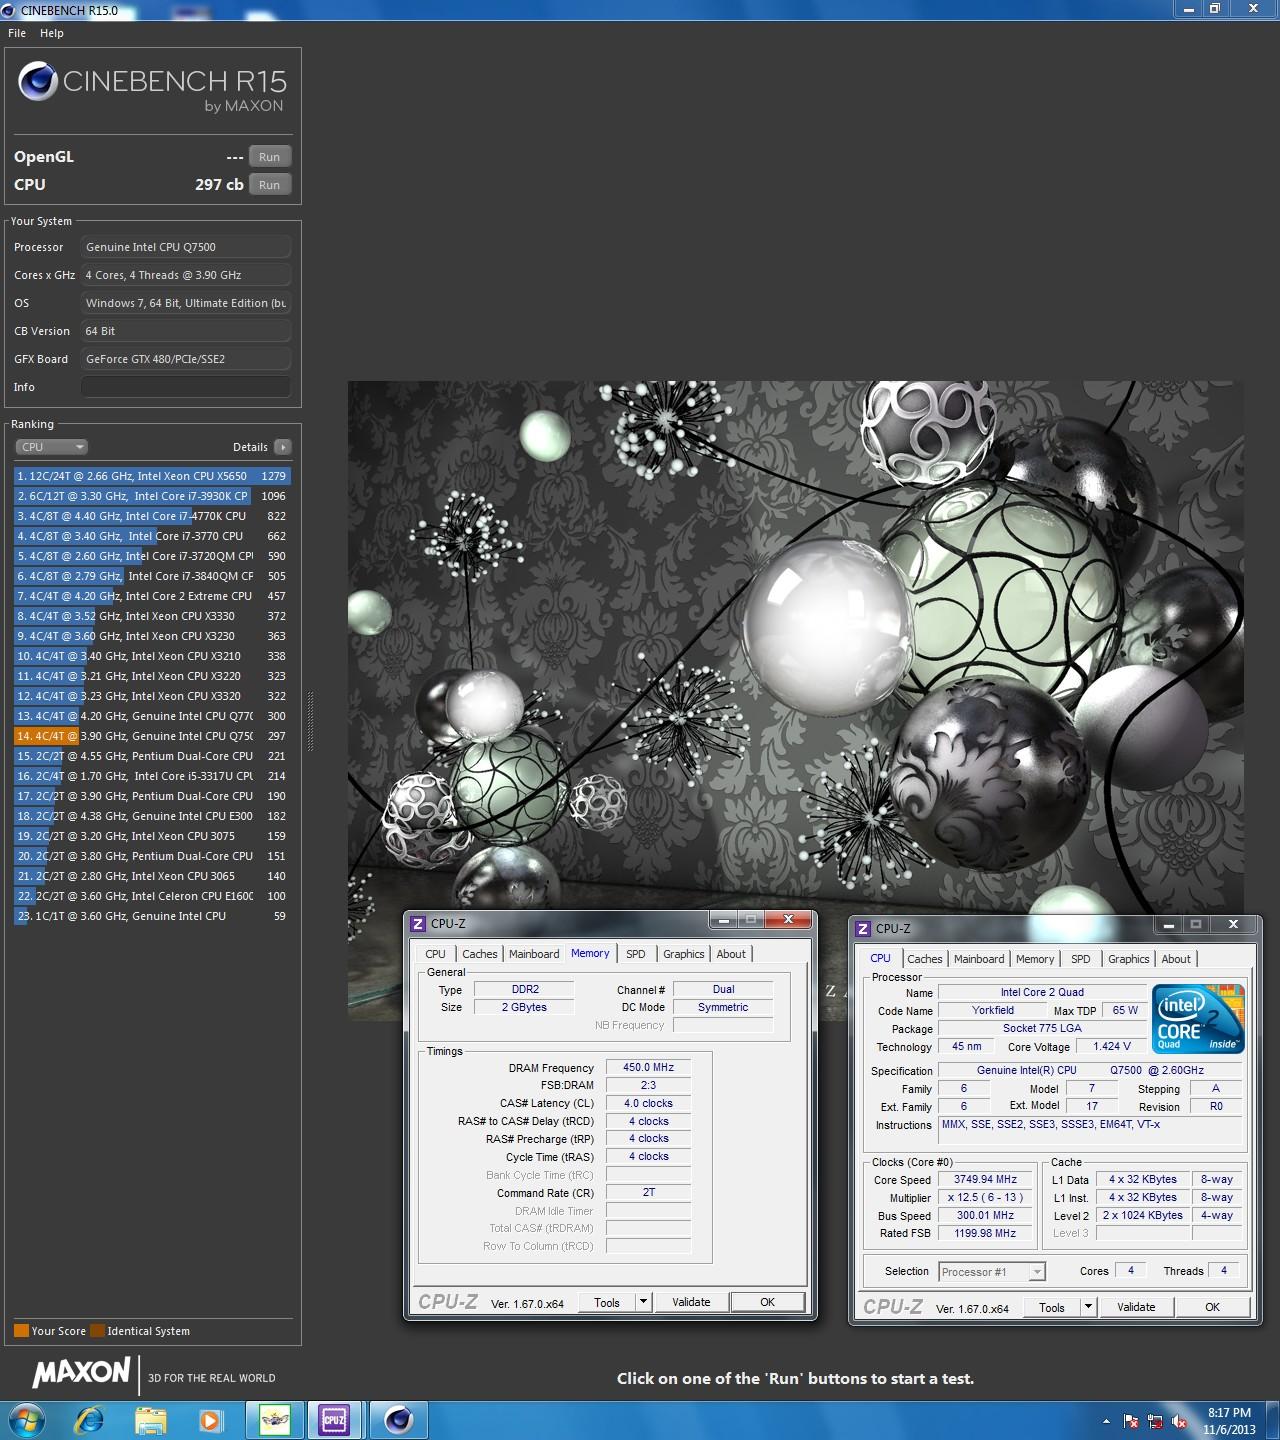1280x1440 pixels.
Task: Click the muted volume tray icon
Action: point(1179,1421)
